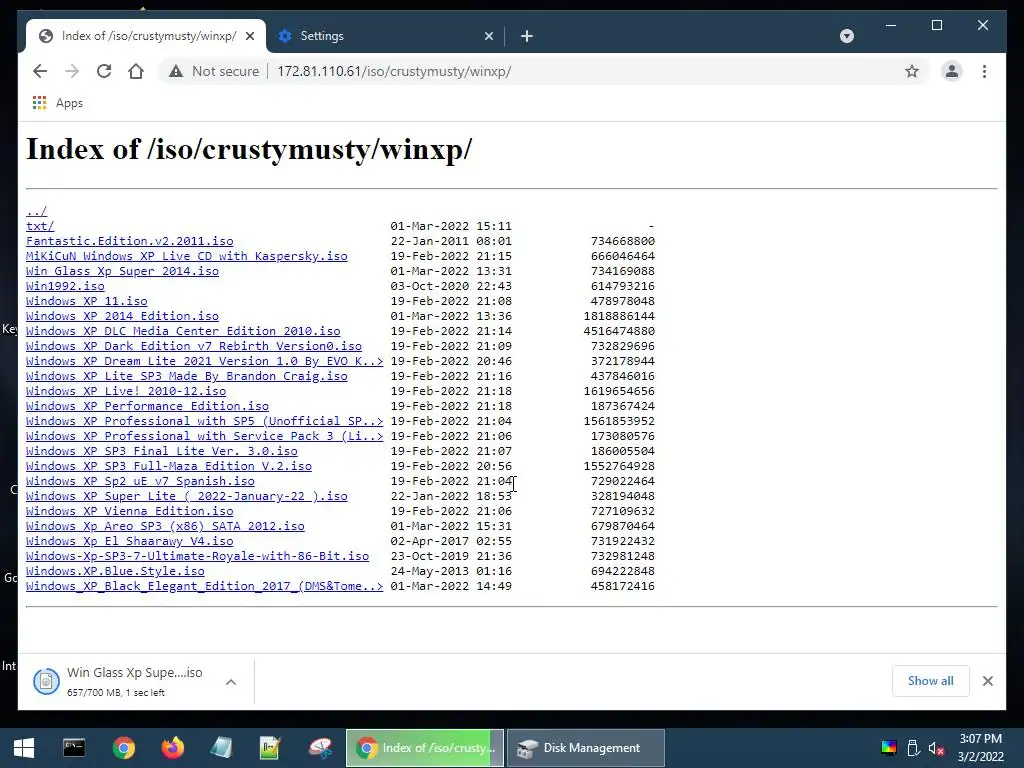1024x768 pixels.
Task: Go back with the browser back arrow
Action: pyautogui.click(x=40, y=71)
